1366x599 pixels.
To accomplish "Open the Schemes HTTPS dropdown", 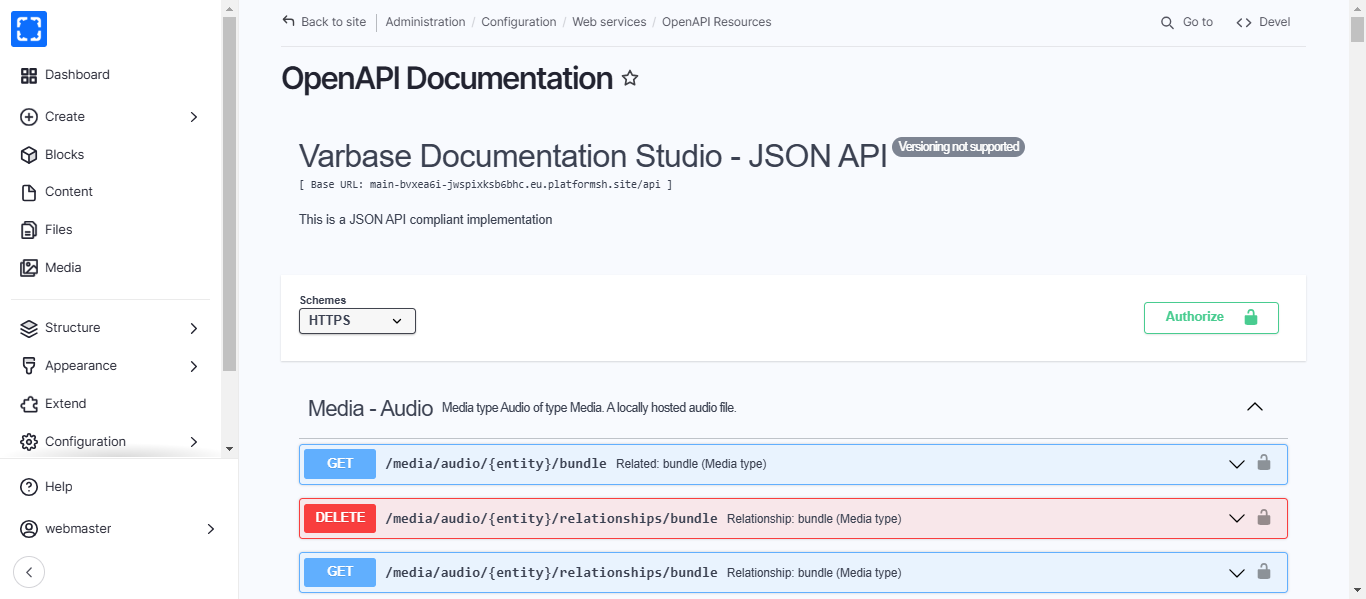I will click(357, 321).
